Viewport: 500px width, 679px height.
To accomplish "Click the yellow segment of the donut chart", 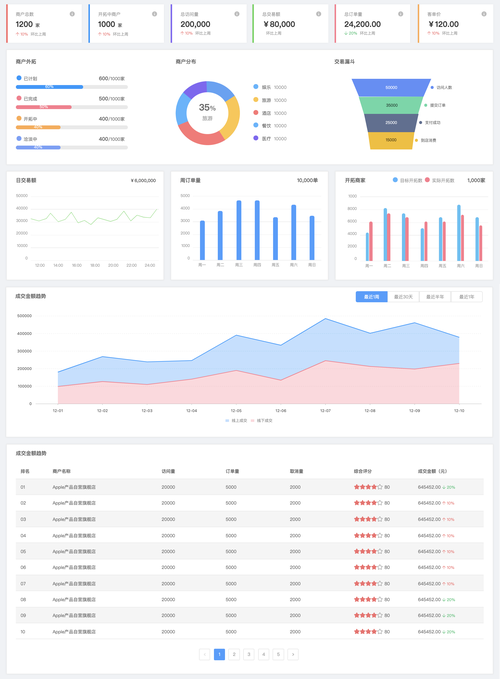I will [231, 118].
